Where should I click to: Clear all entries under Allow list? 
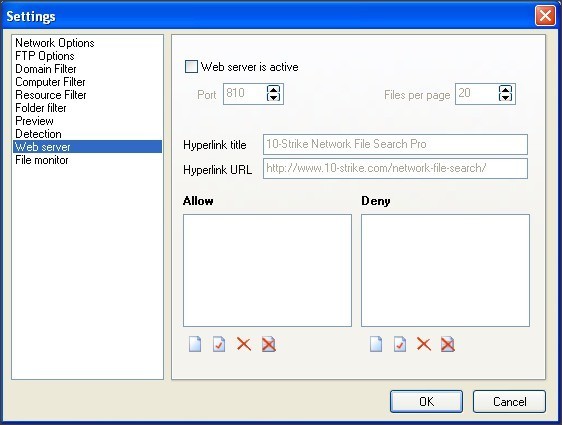pos(268,344)
